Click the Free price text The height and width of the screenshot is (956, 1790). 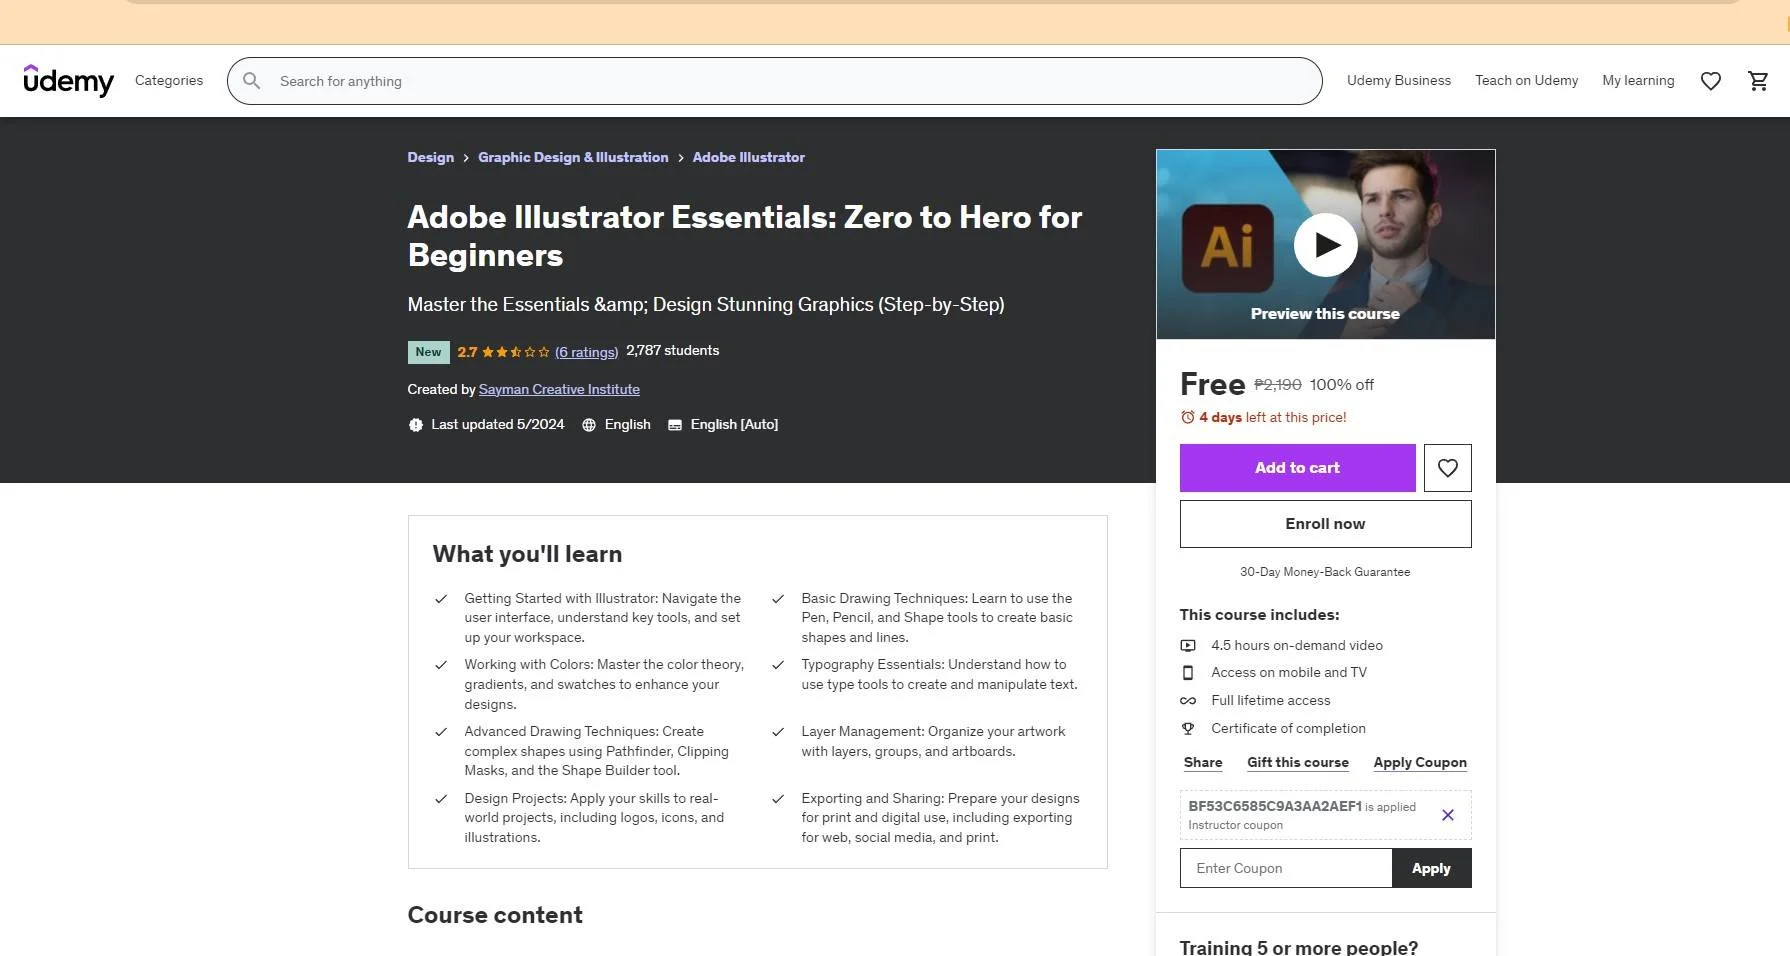tap(1212, 385)
